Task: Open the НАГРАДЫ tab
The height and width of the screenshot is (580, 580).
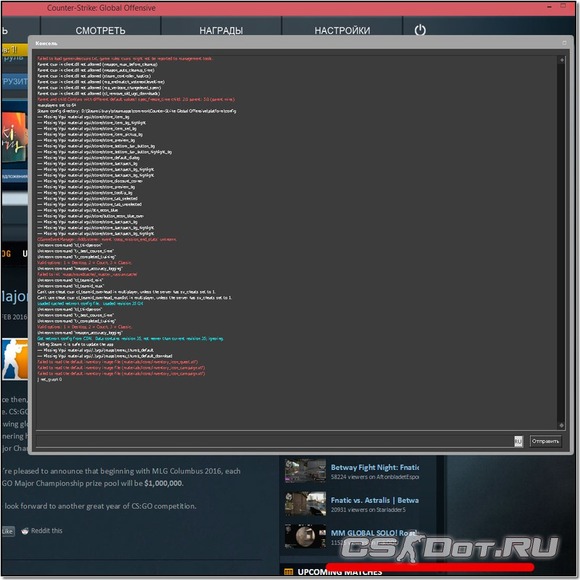Action: click(221, 30)
